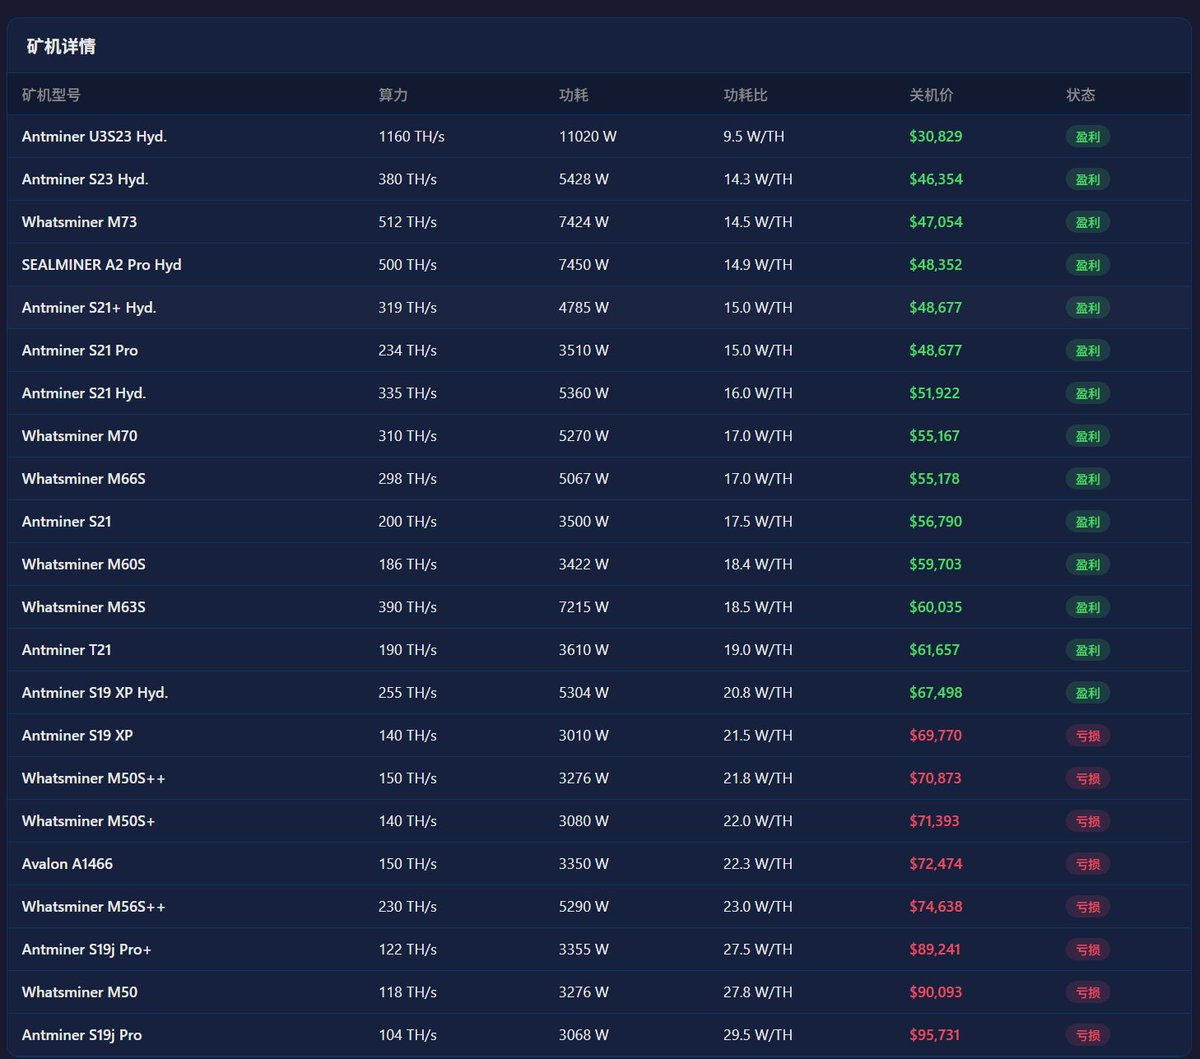Select the Whatsminer M60S model name
Viewport: 1200px width, 1059px height.
click(84, 564)
